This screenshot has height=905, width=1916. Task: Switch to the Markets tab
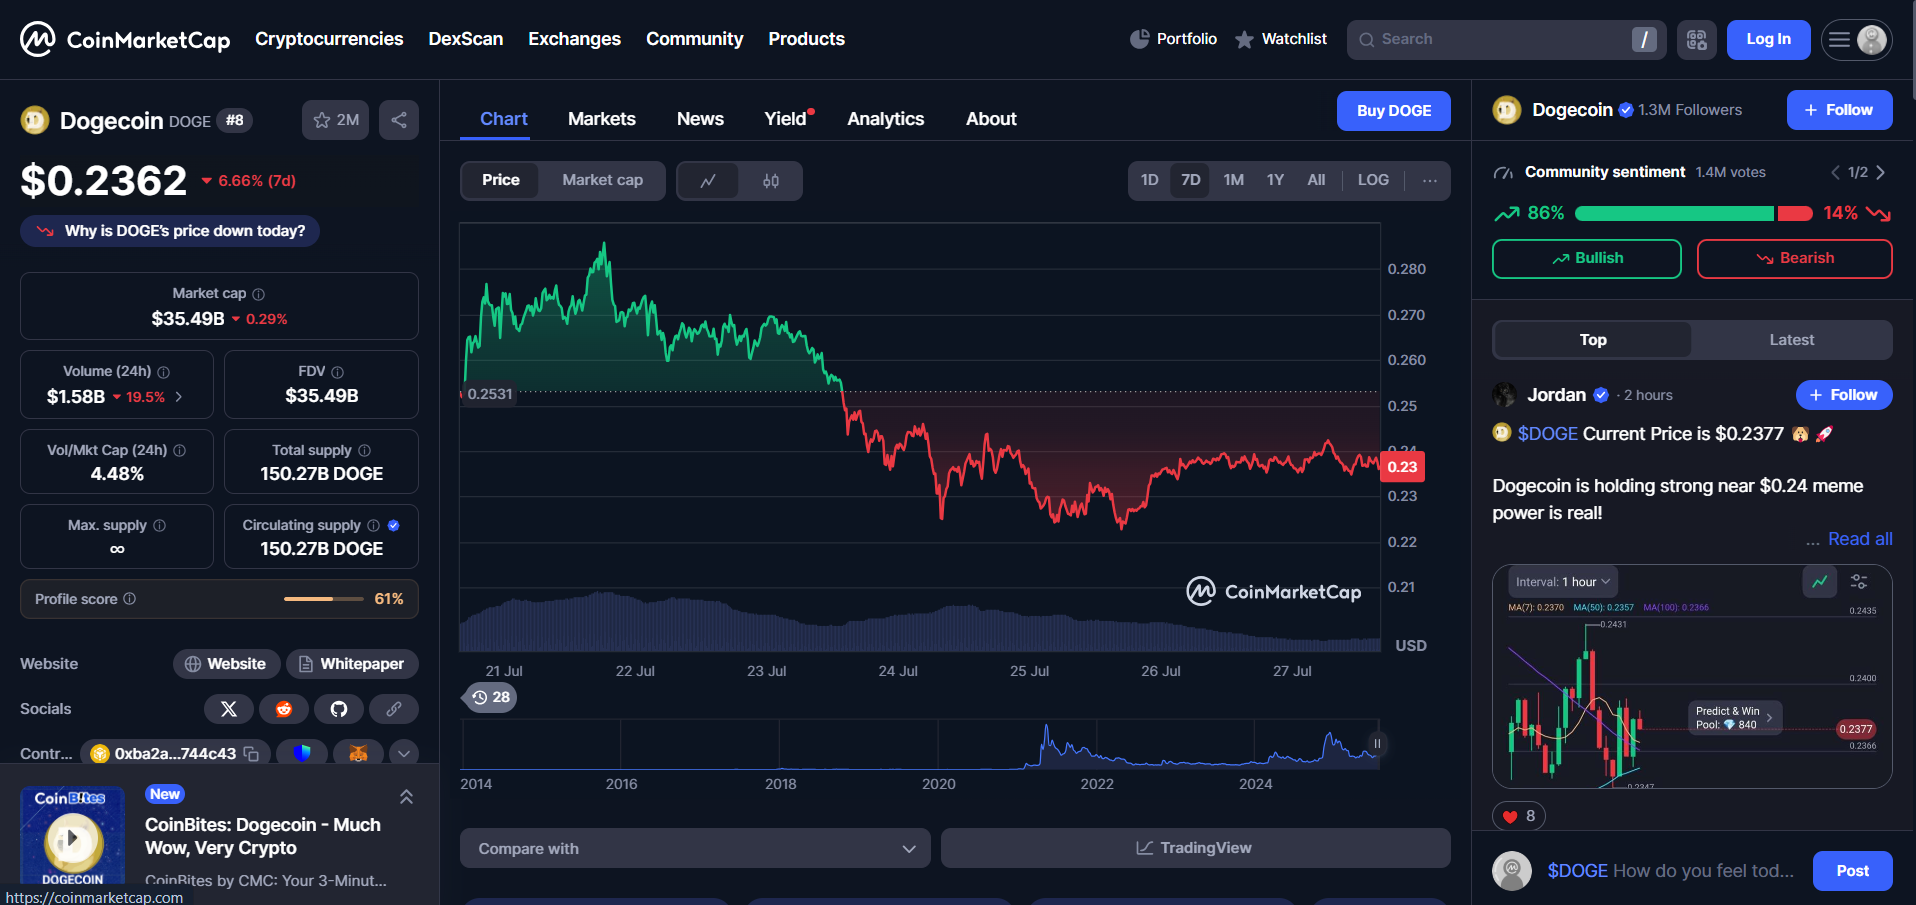tap(602, 119)
